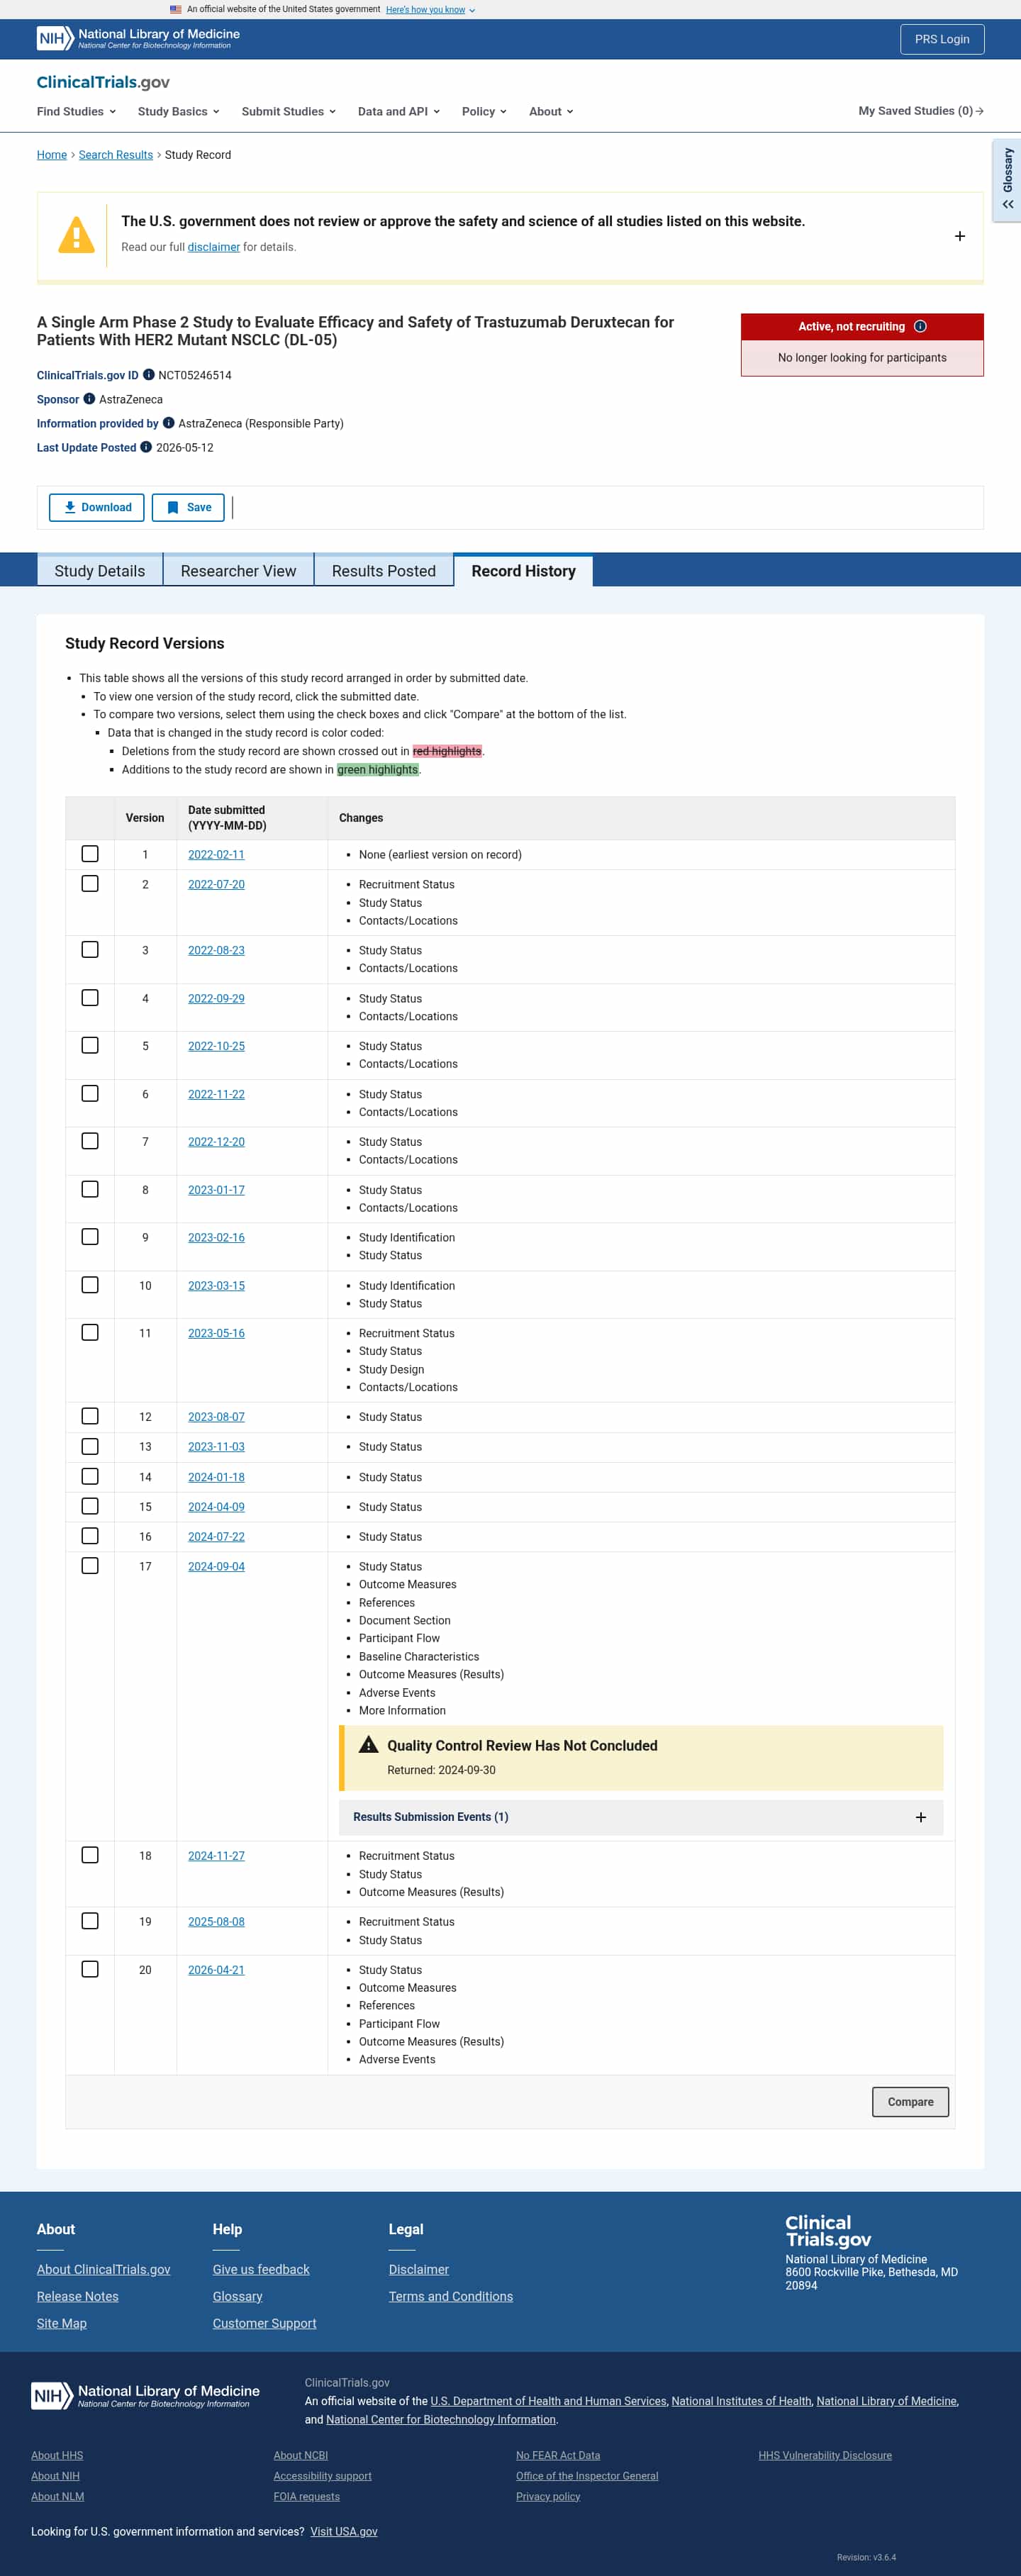Click the PRS Login button
1021x2576 pixels.
[x=942, y=39]
